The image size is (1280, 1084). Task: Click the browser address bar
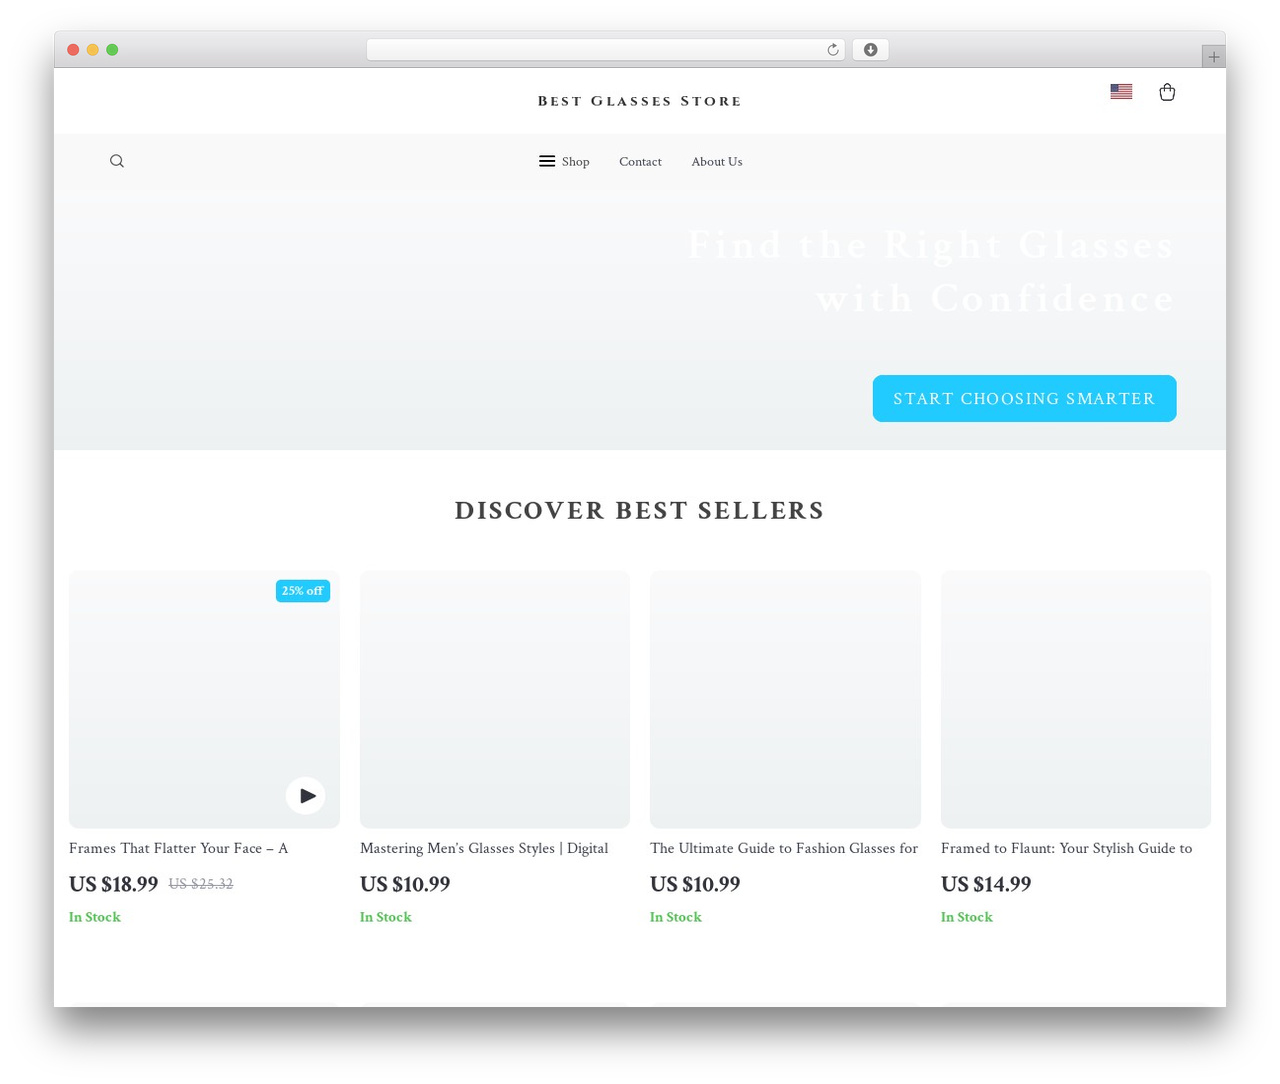605,50
